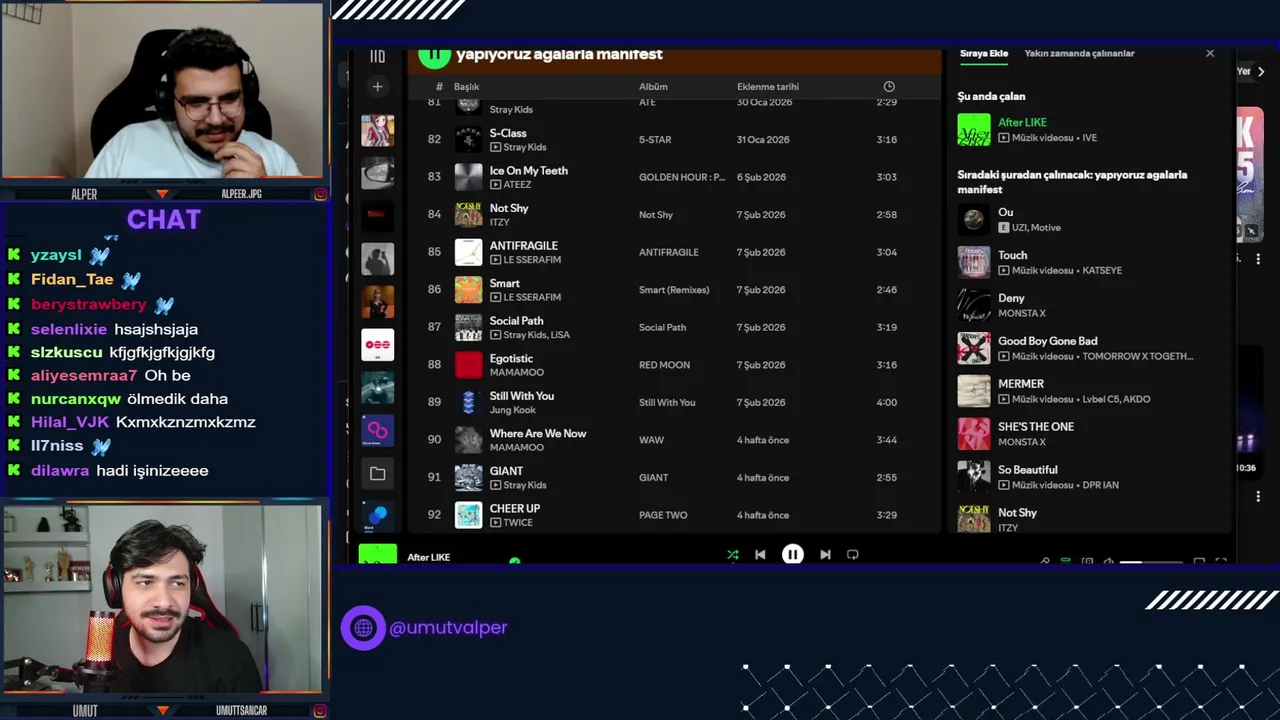
Task: Skip to the previous track
Action: tap(760, 555)
